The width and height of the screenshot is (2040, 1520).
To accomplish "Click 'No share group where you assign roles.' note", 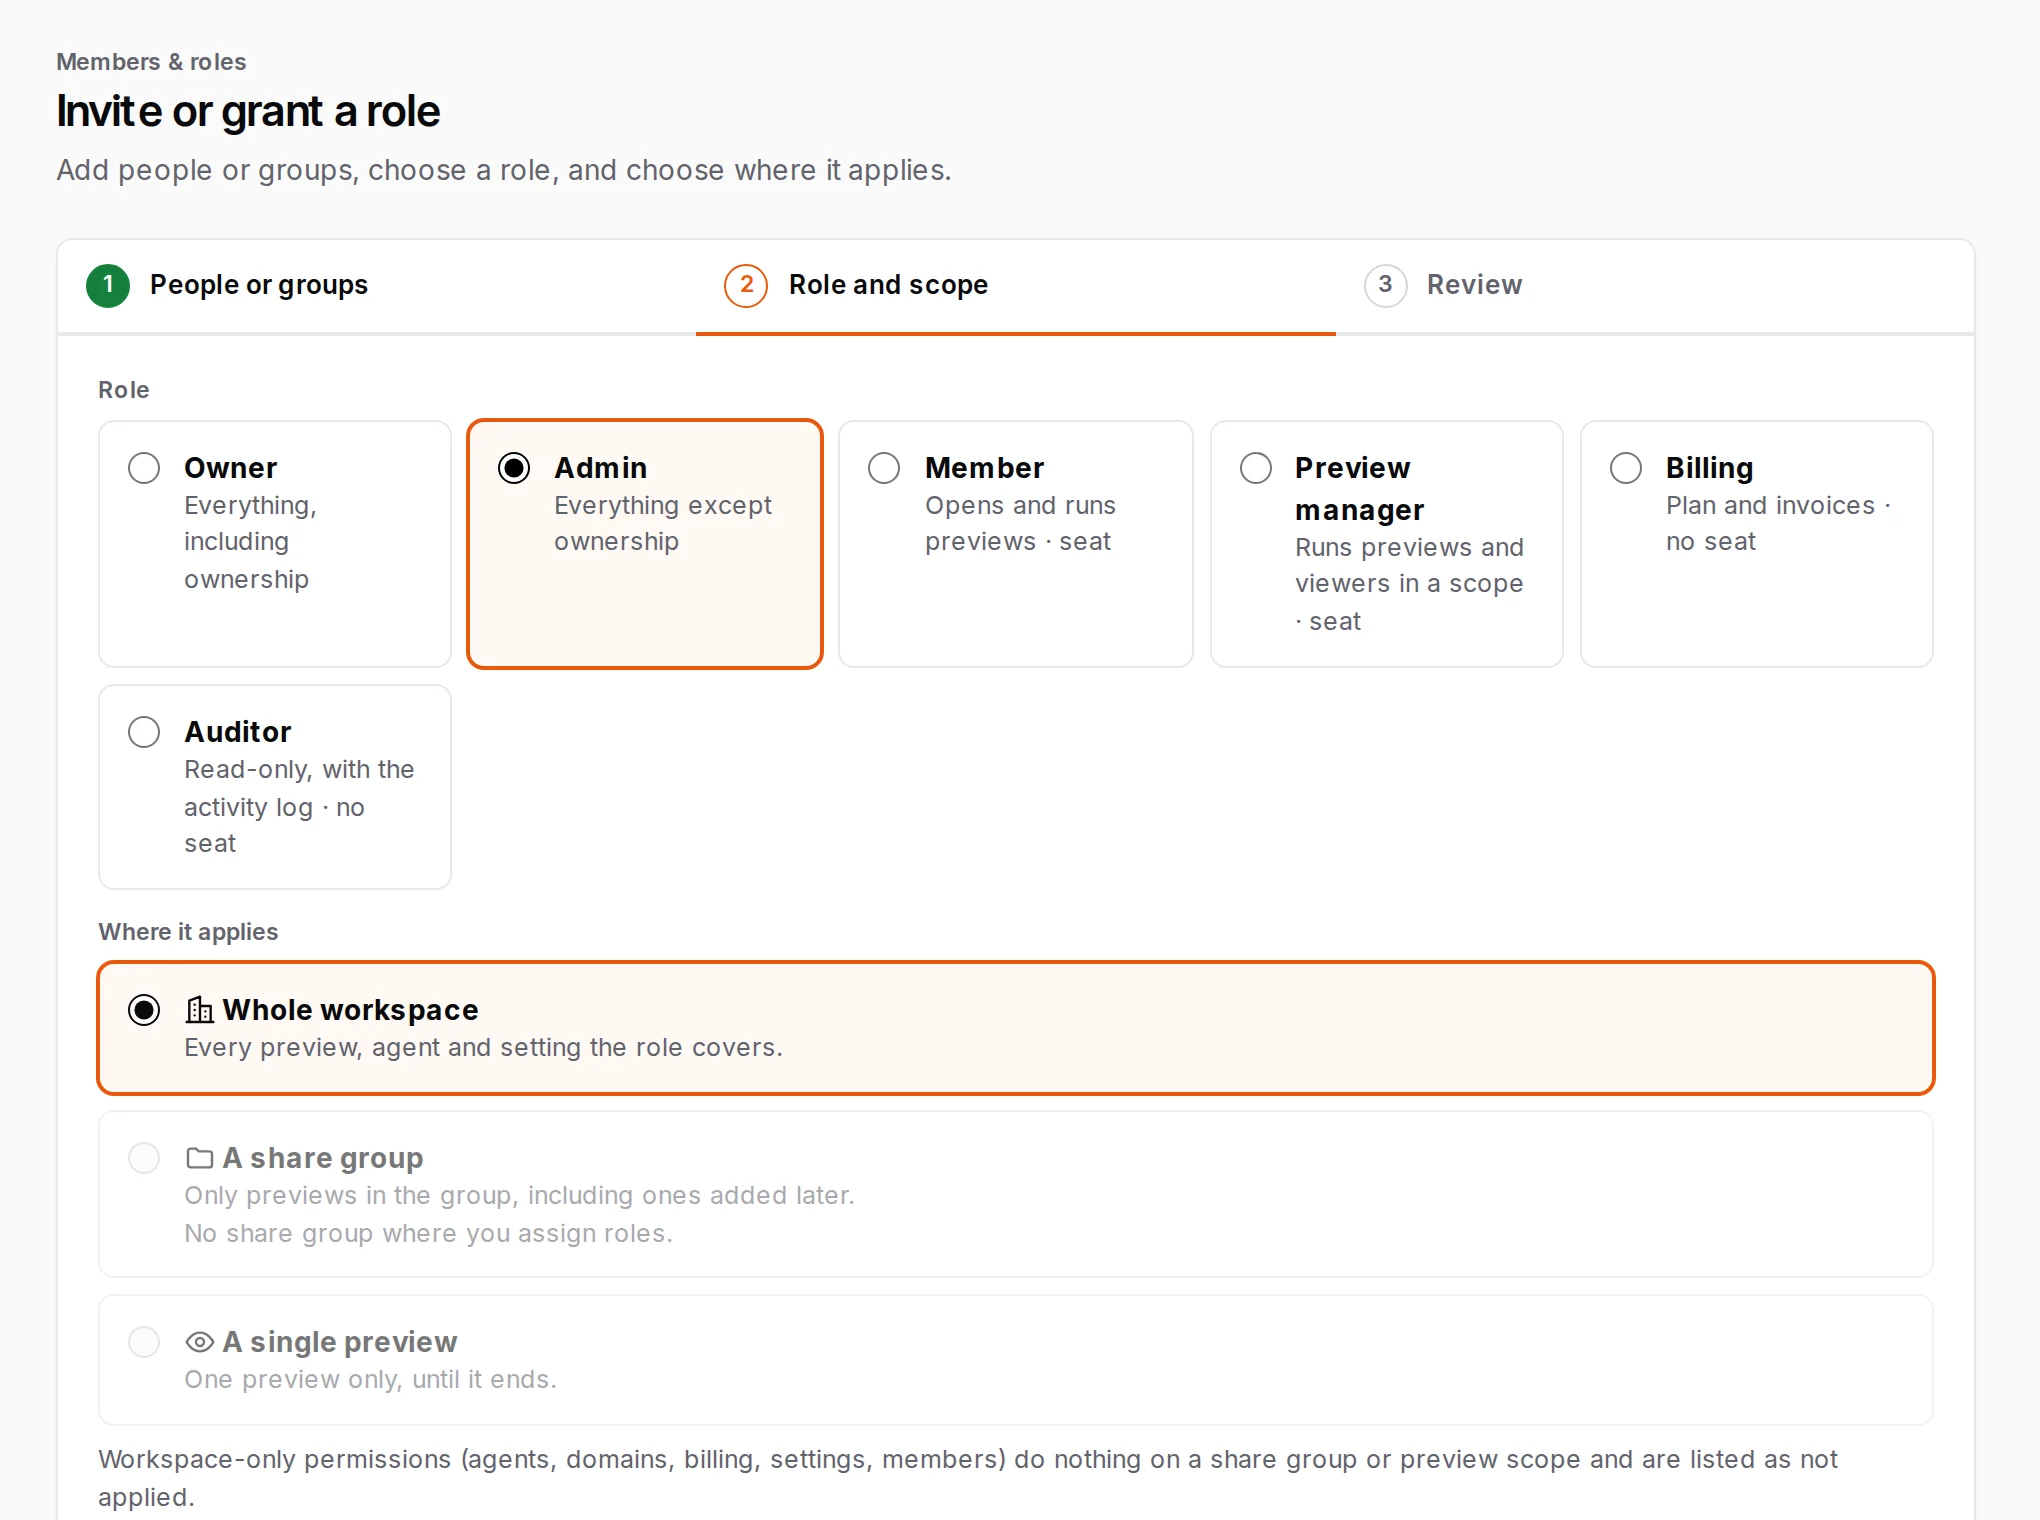I will pos(428,1233).
